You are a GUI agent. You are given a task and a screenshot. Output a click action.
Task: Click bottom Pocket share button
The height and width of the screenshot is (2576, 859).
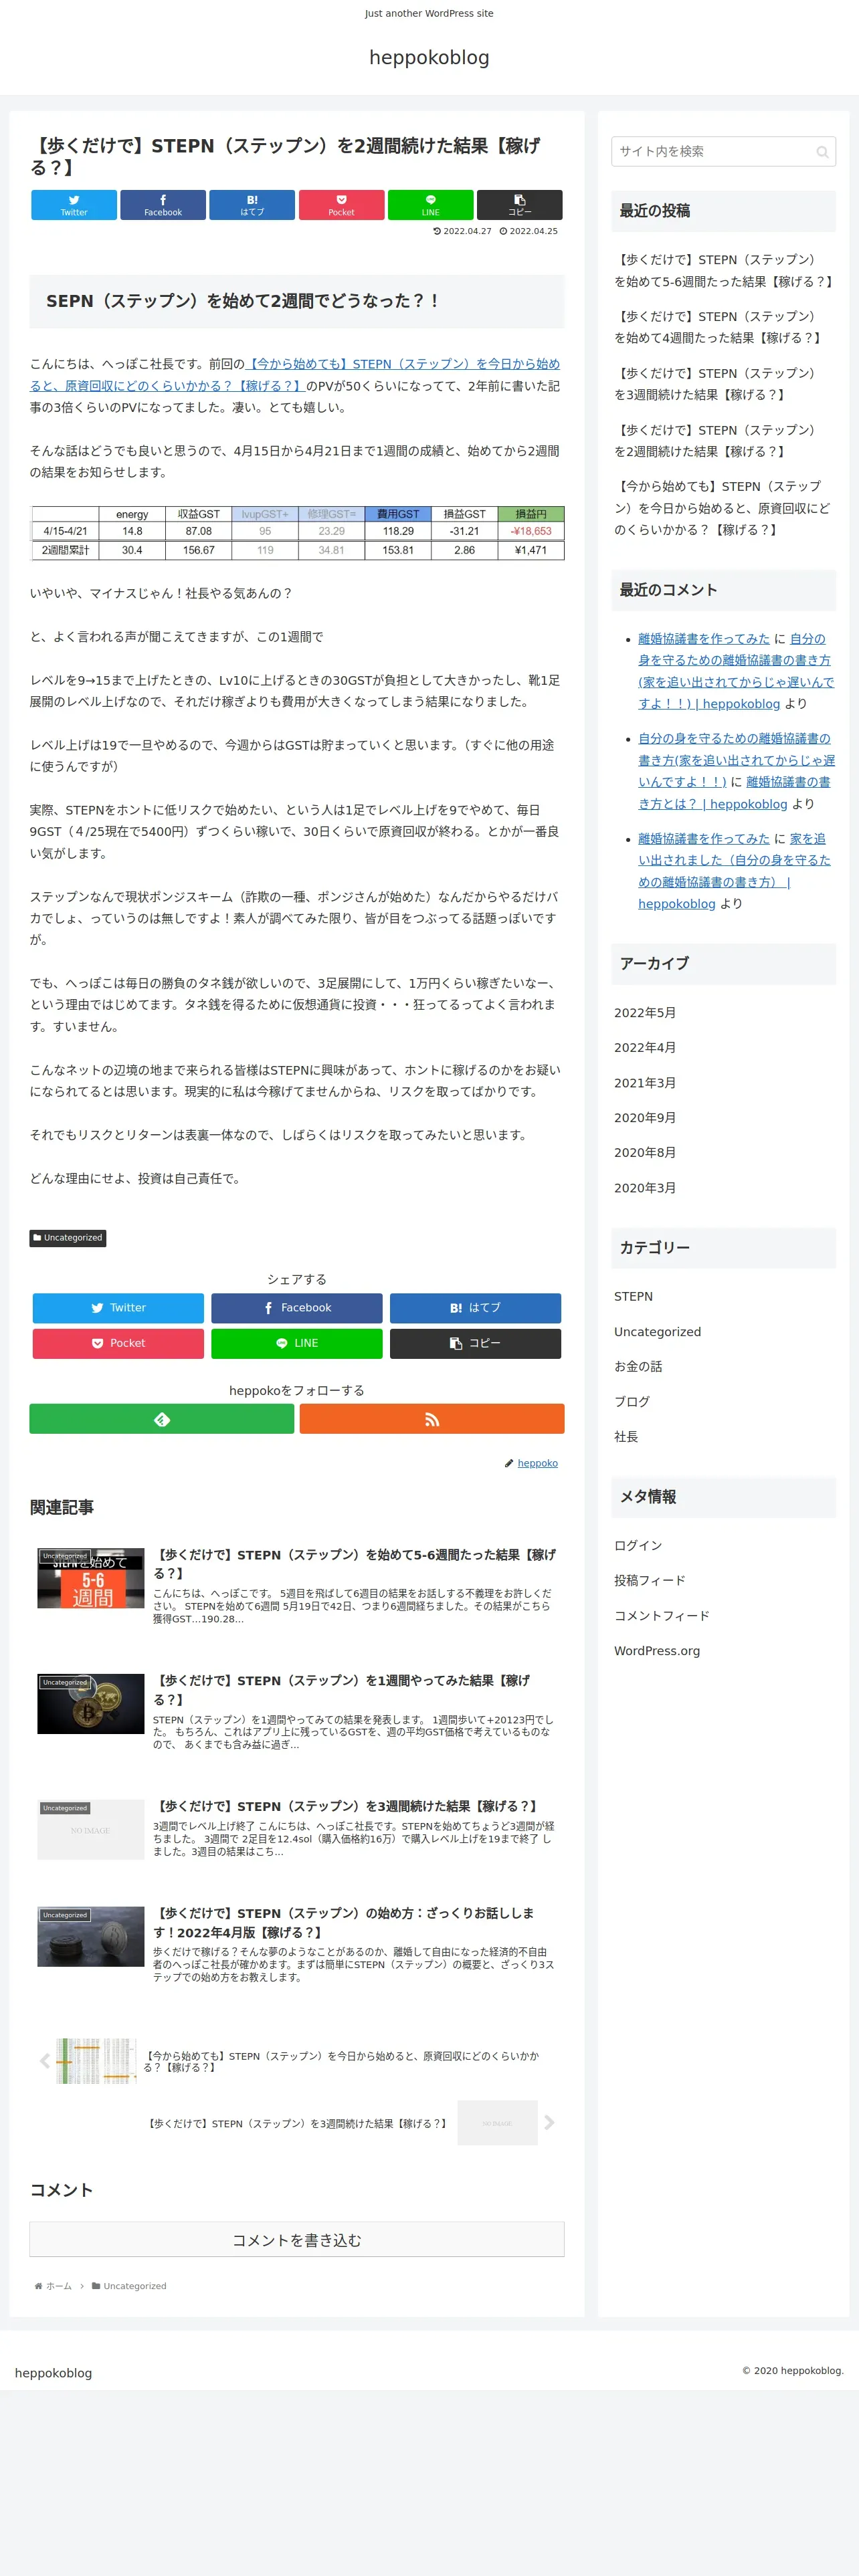point(118,1343)
